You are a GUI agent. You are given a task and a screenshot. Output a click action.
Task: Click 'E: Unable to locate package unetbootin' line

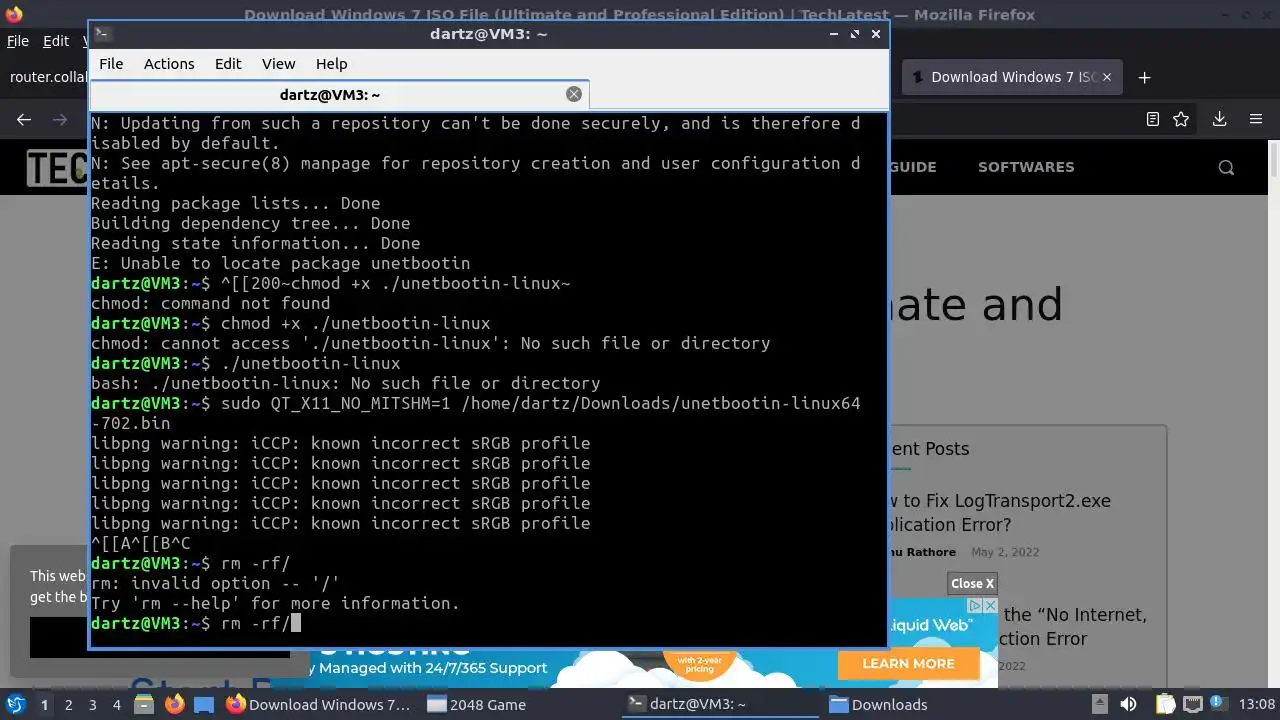pos(280,263)
